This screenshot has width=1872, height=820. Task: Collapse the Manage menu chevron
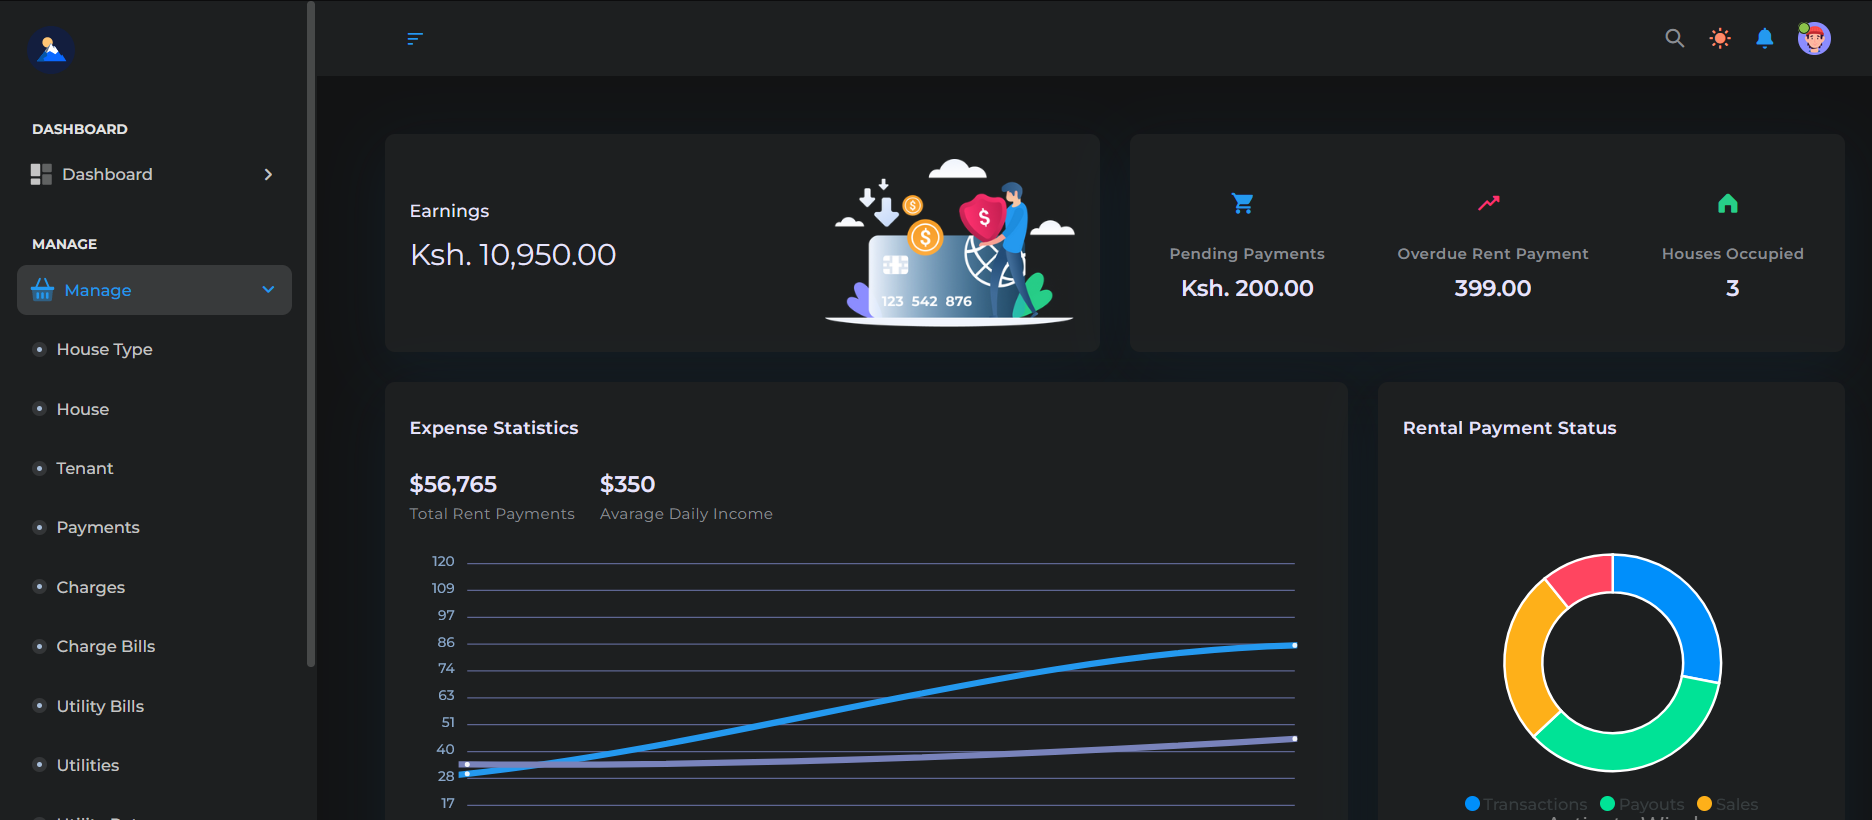(268, 290)
